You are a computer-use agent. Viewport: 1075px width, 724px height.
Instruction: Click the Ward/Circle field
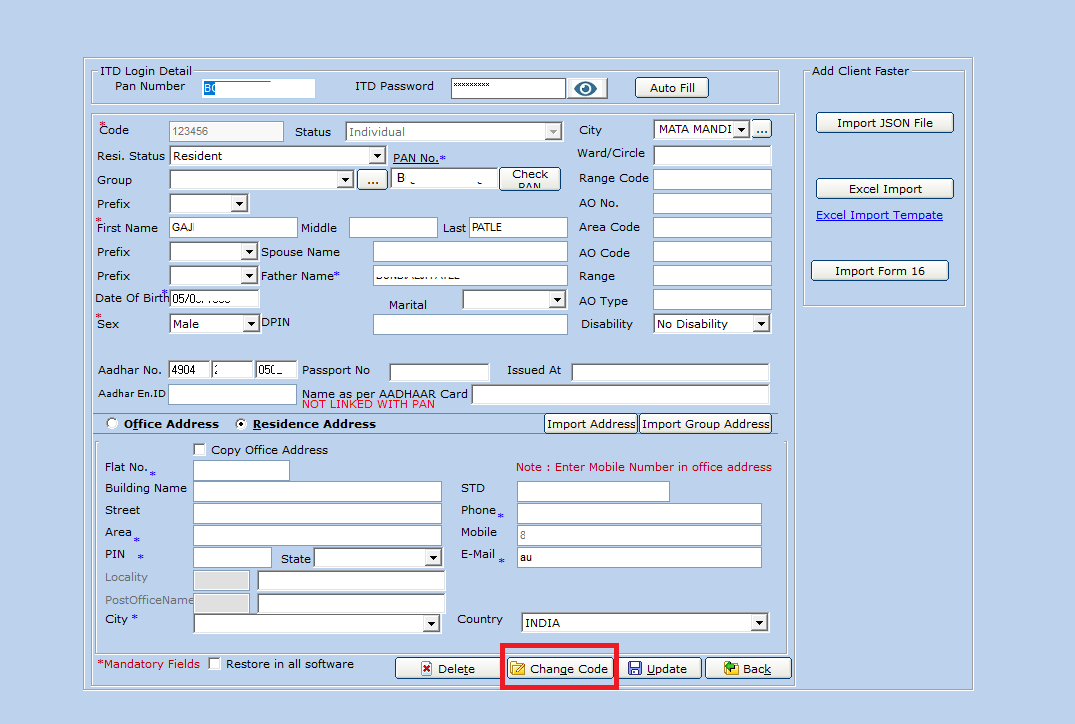(x=712, y=155)
